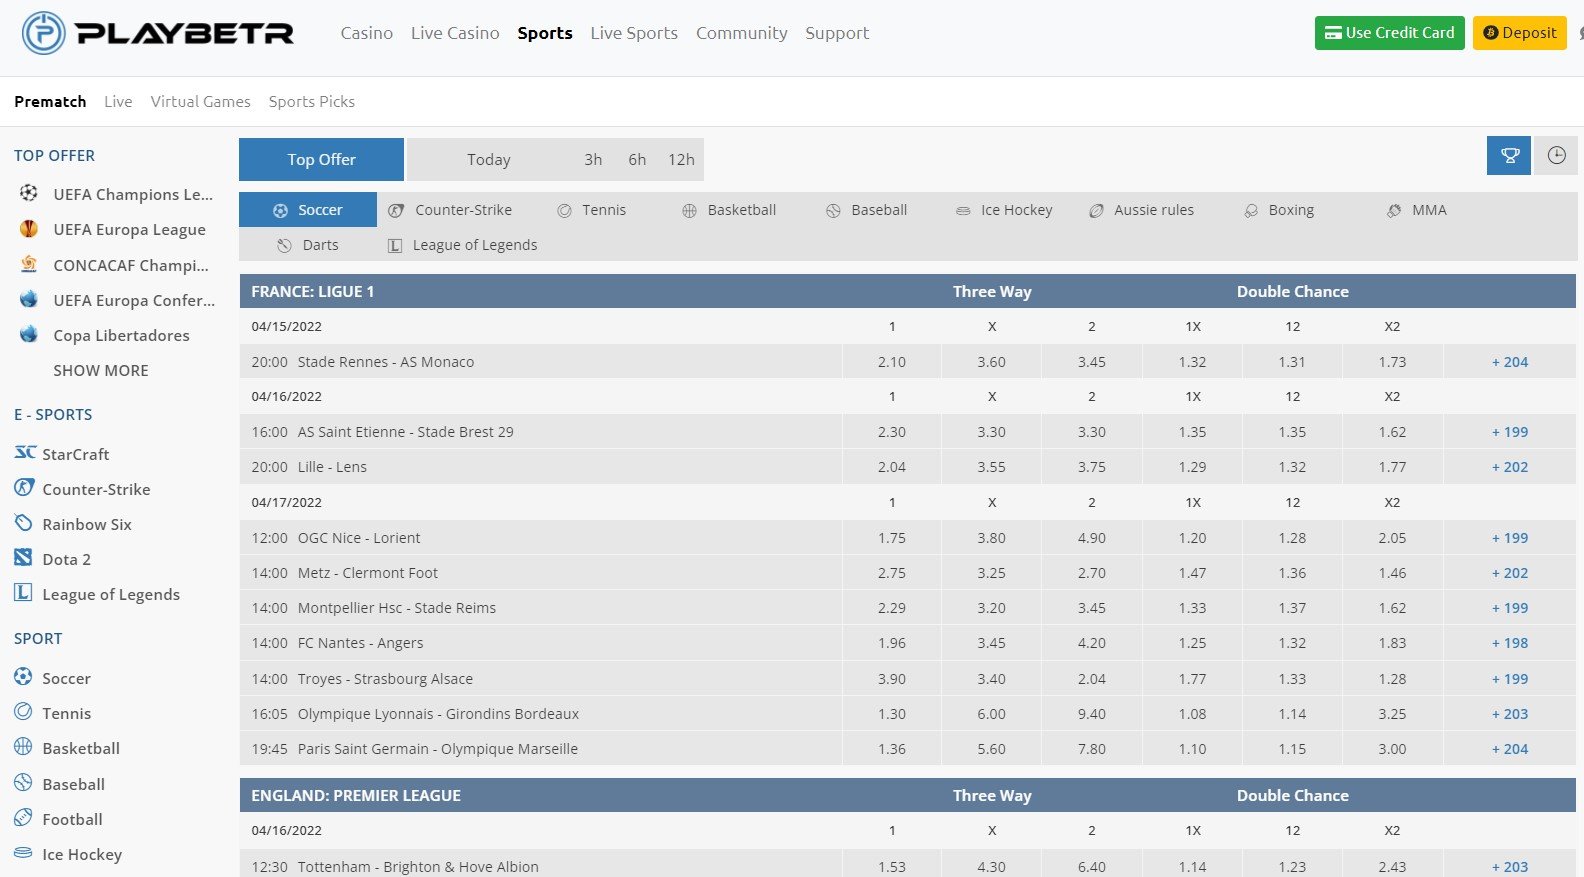Click UEFA Europa Conference icon
The height and width of the screenshot is (877, 1584).
[x=29, y=299]
